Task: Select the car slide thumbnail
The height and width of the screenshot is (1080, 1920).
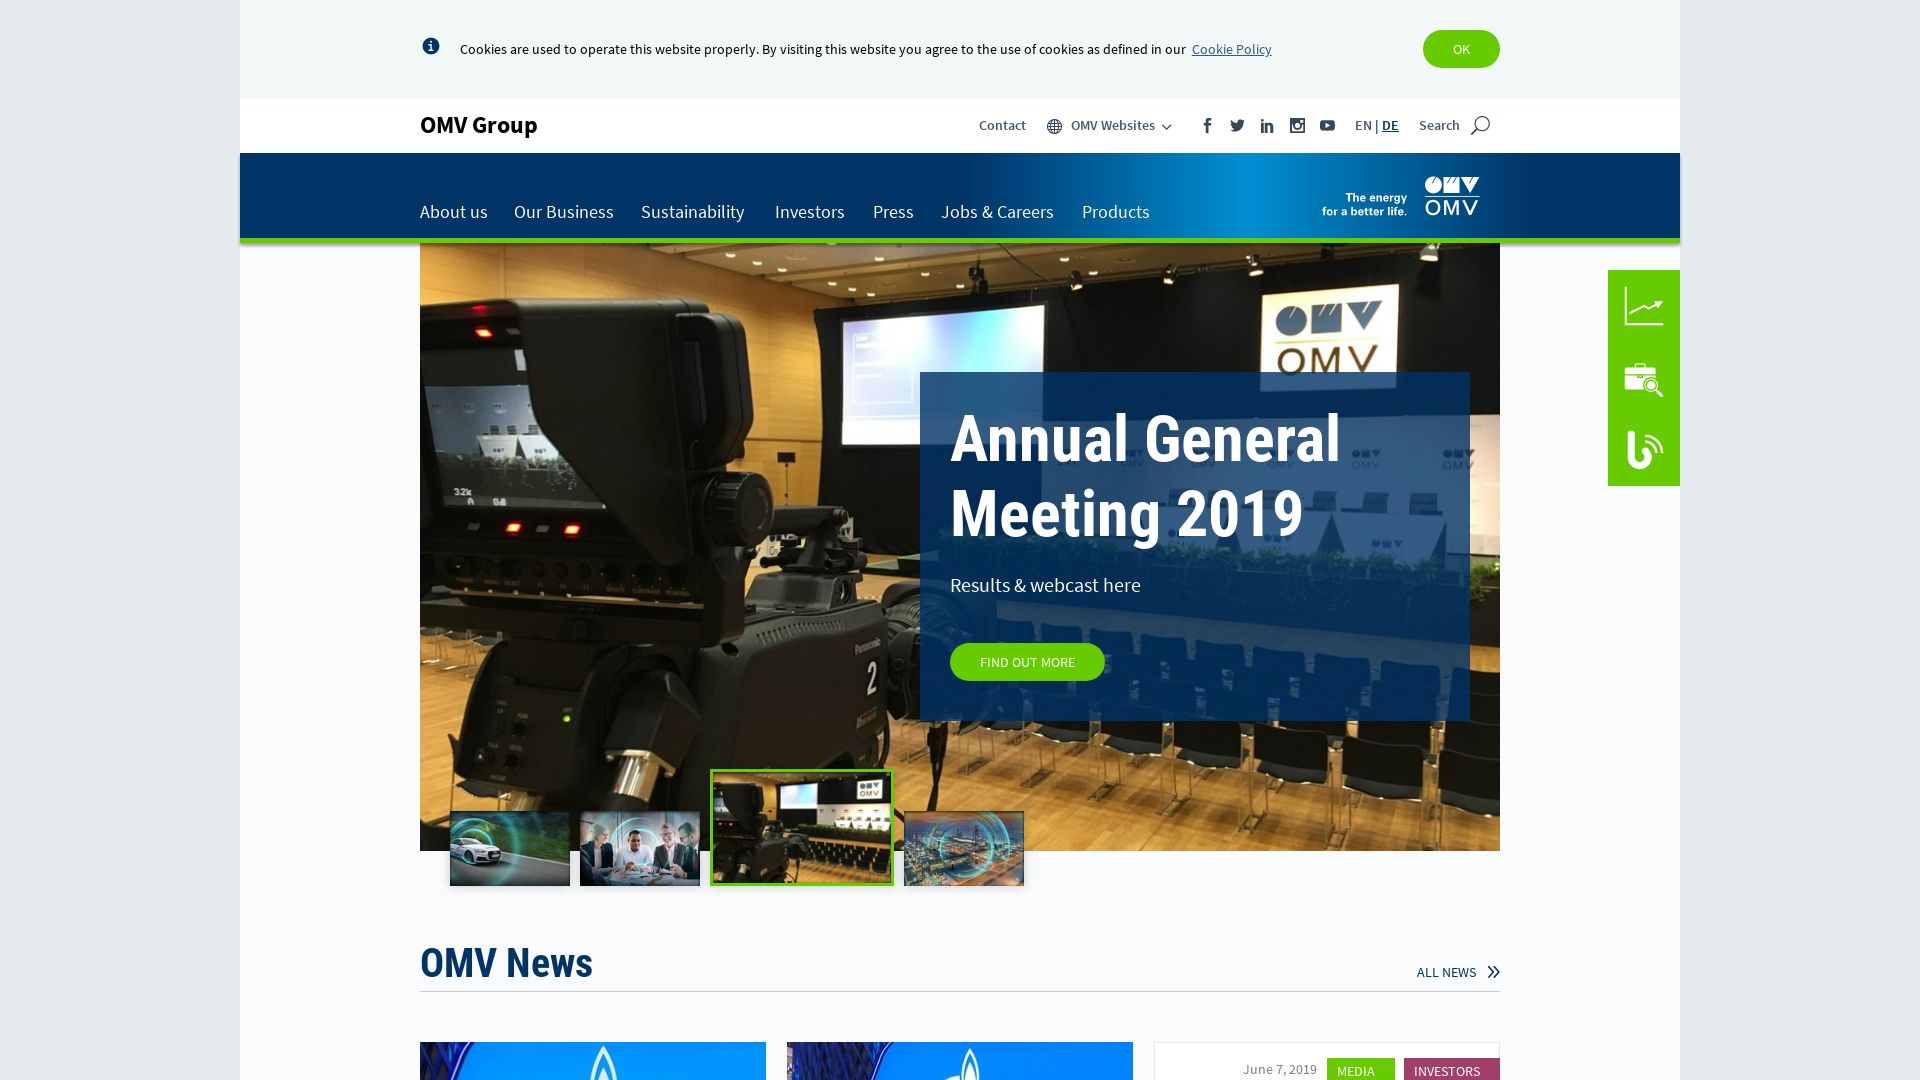Action: pos(510,848)
